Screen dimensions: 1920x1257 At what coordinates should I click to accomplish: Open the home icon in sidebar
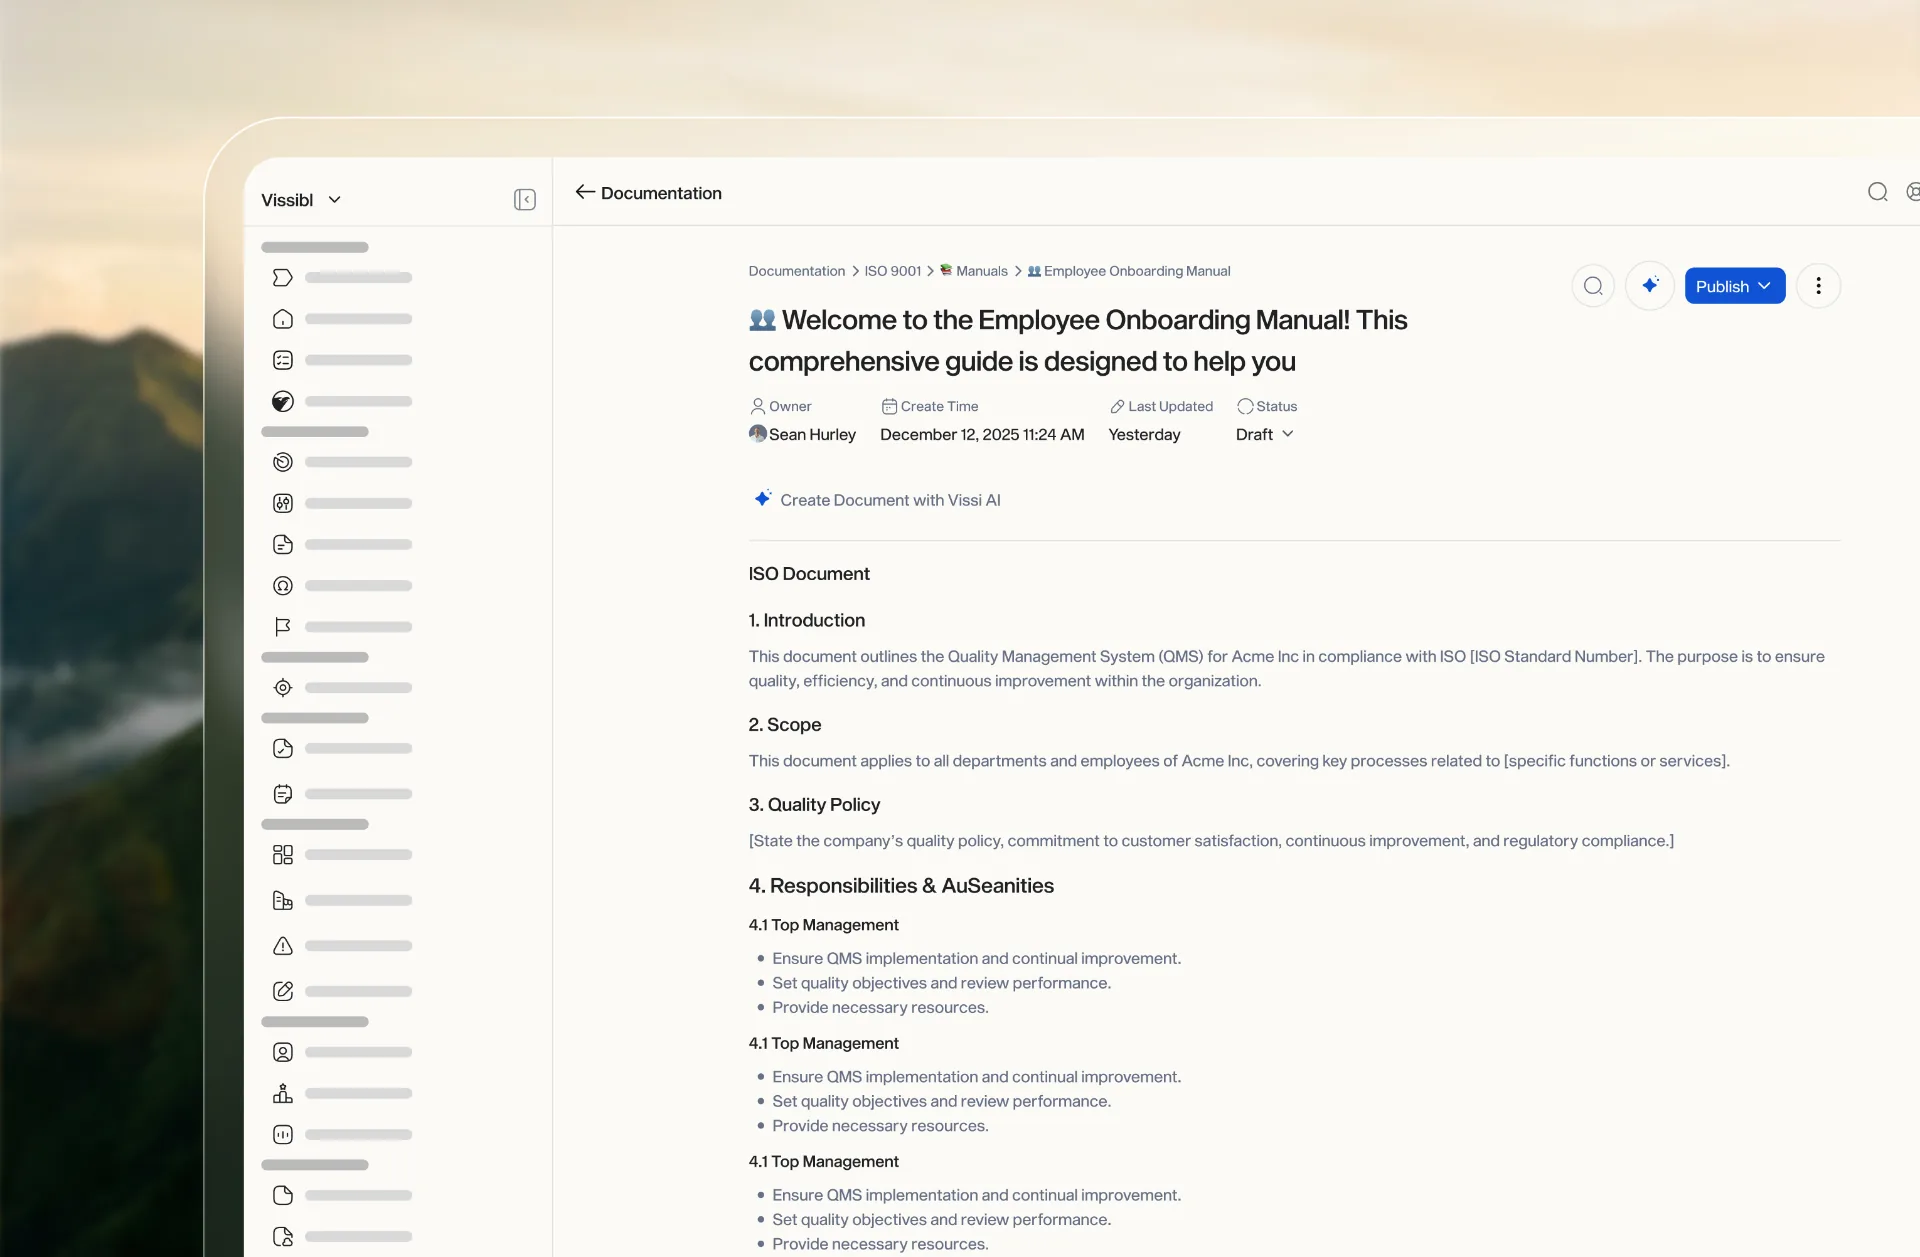[x=283, y=319]
